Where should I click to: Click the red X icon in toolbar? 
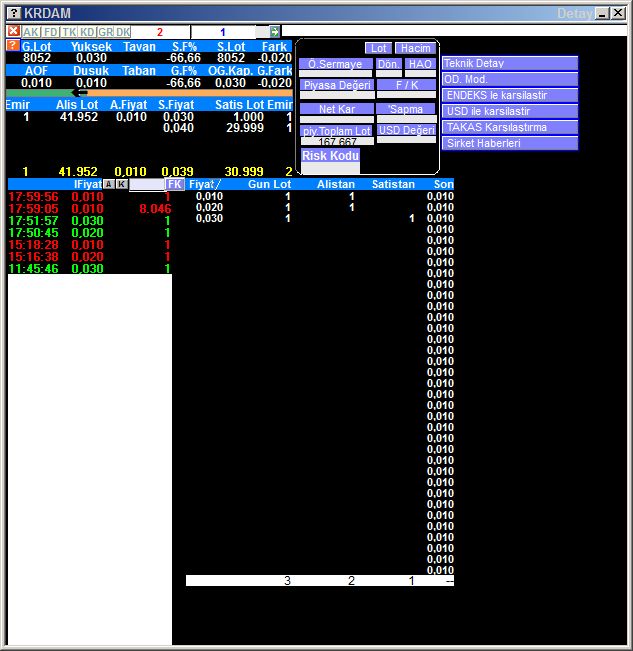13,32
